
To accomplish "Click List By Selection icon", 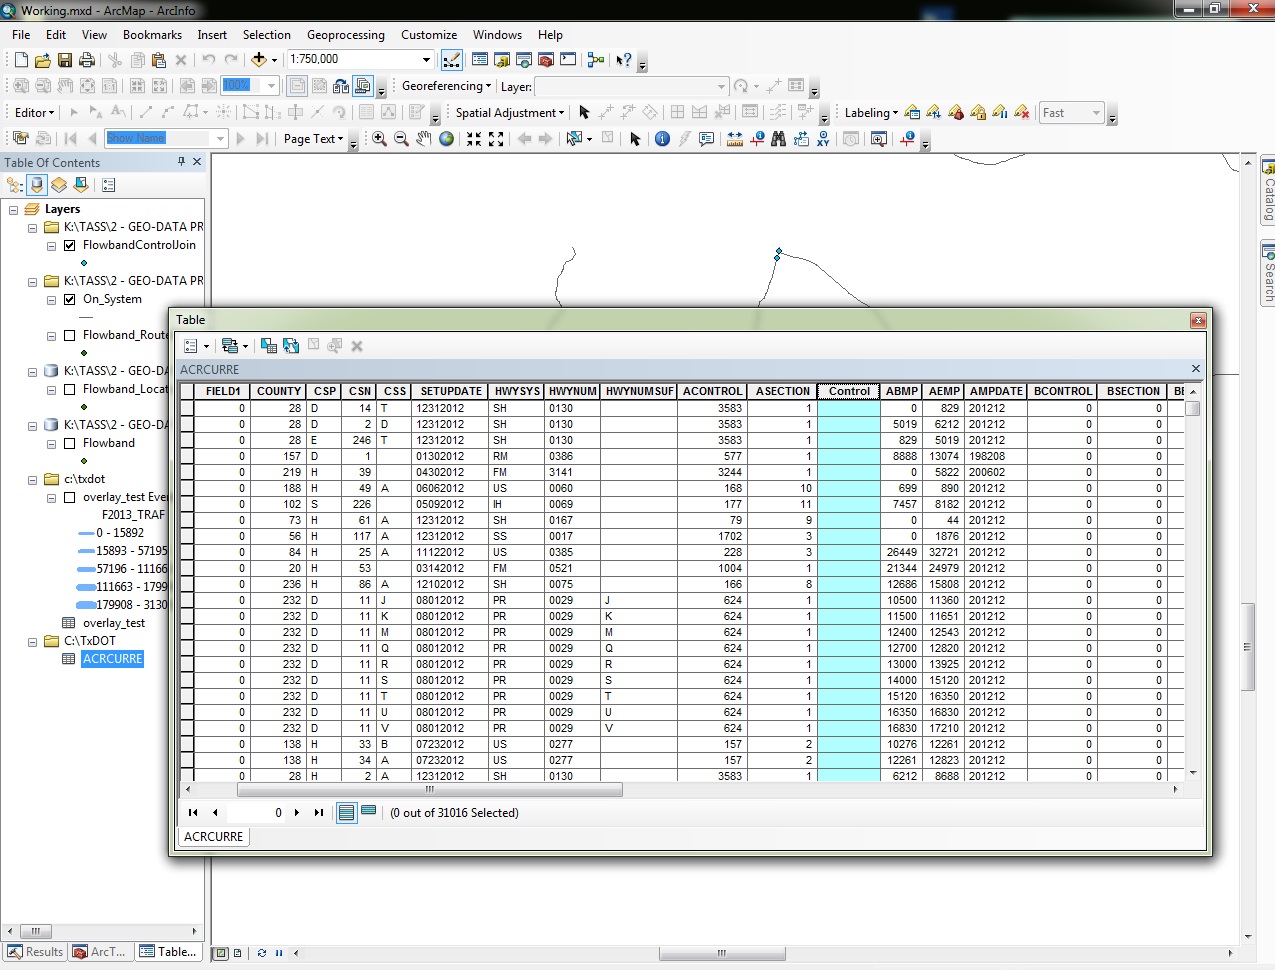I will (81, 185).
